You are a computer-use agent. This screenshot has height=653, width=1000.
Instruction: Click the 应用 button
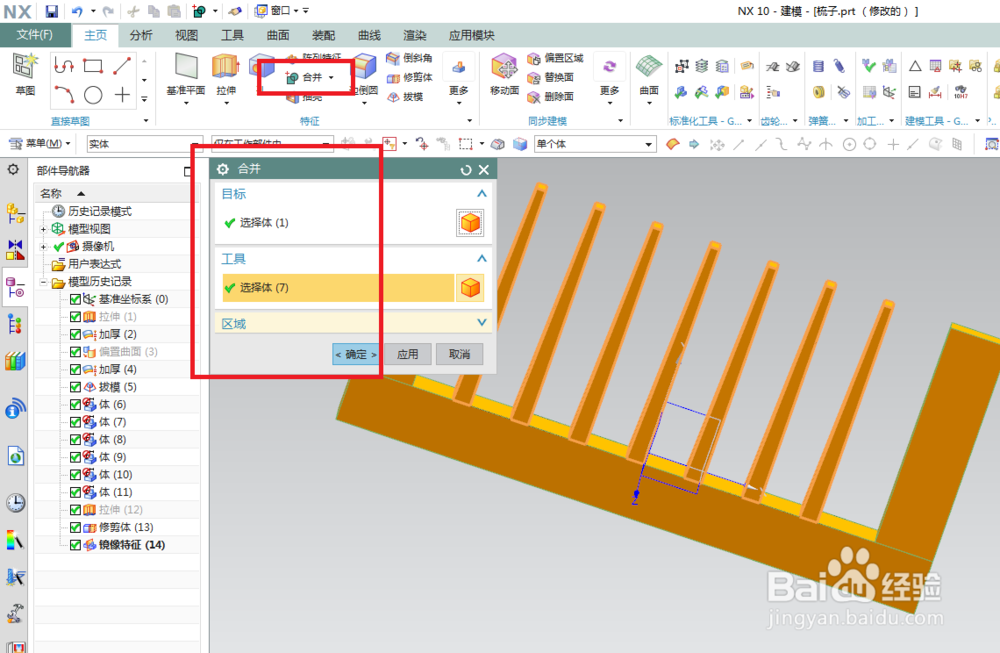pos(408,354)
